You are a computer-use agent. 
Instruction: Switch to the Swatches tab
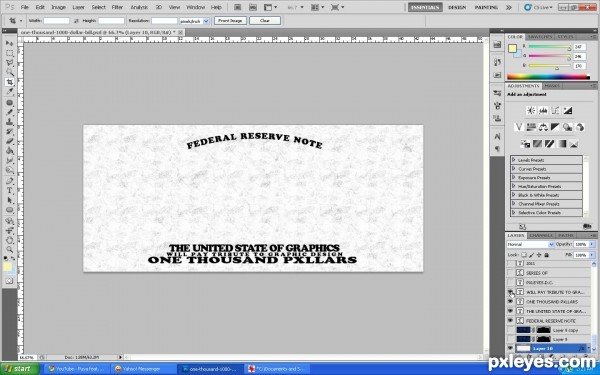pyautogui.click(x=540, y=37)
